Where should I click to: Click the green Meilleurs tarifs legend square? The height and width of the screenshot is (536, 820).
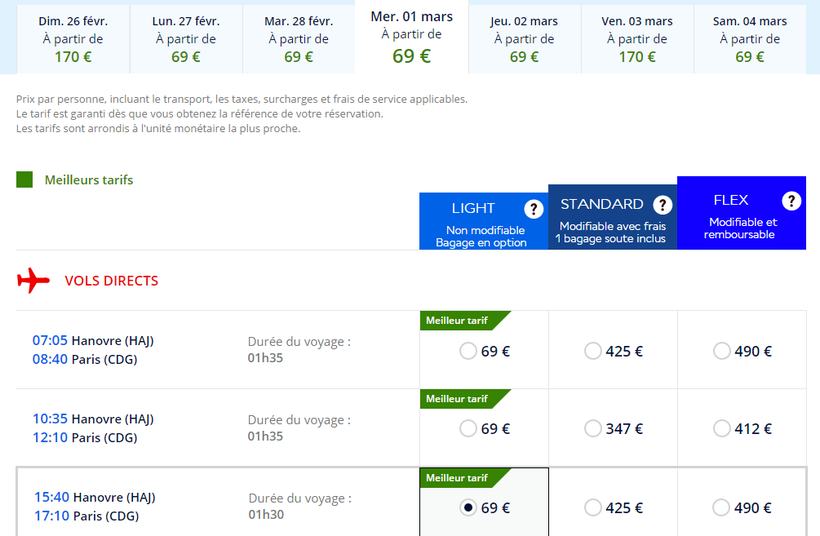tap(25, 180)
